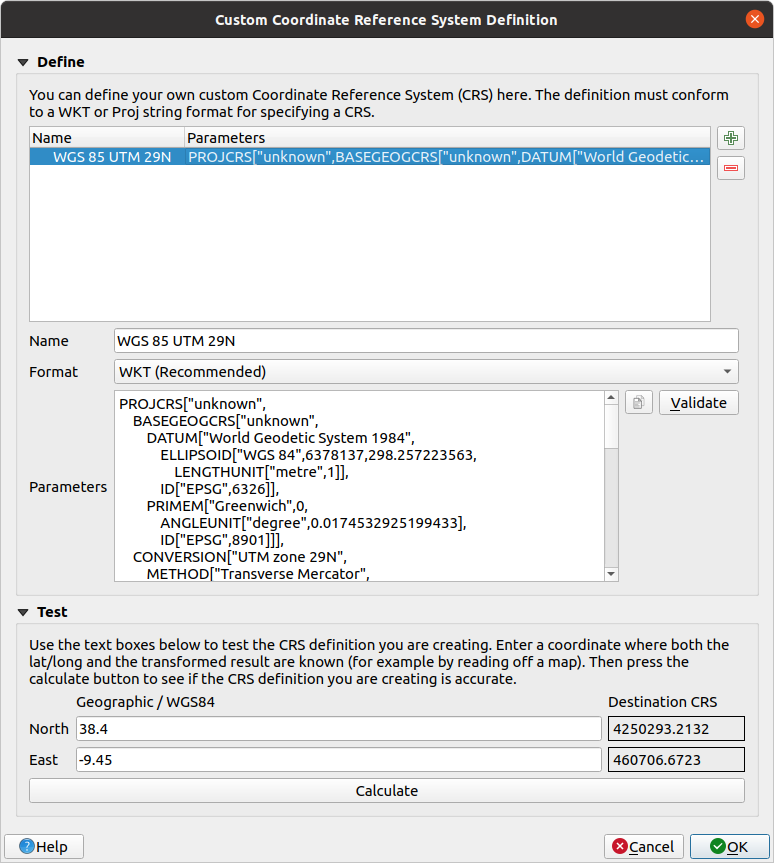Click the Parameters scrollbar down arrow

click(611, 574)
